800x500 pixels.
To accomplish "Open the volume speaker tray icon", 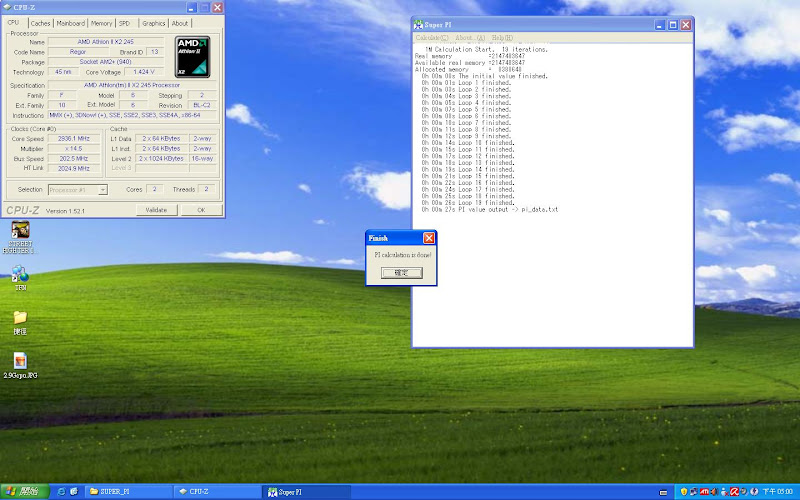I will (x=714, y=491).
